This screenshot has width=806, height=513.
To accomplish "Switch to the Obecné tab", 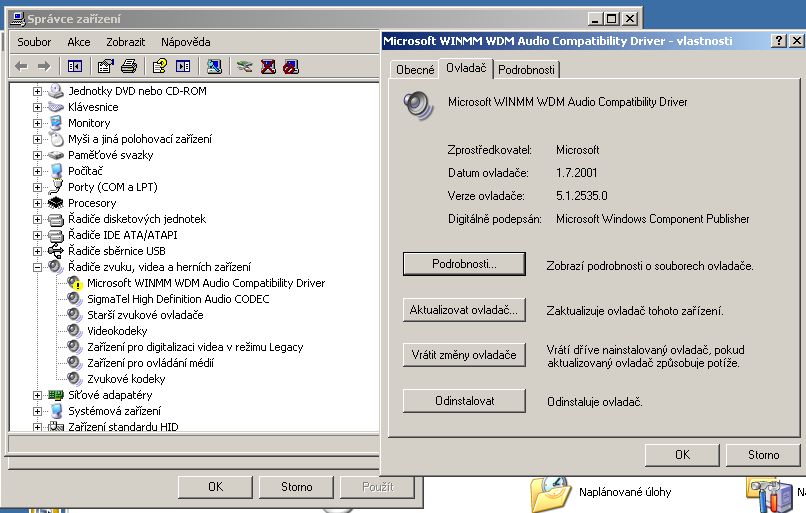I will 415,70.
